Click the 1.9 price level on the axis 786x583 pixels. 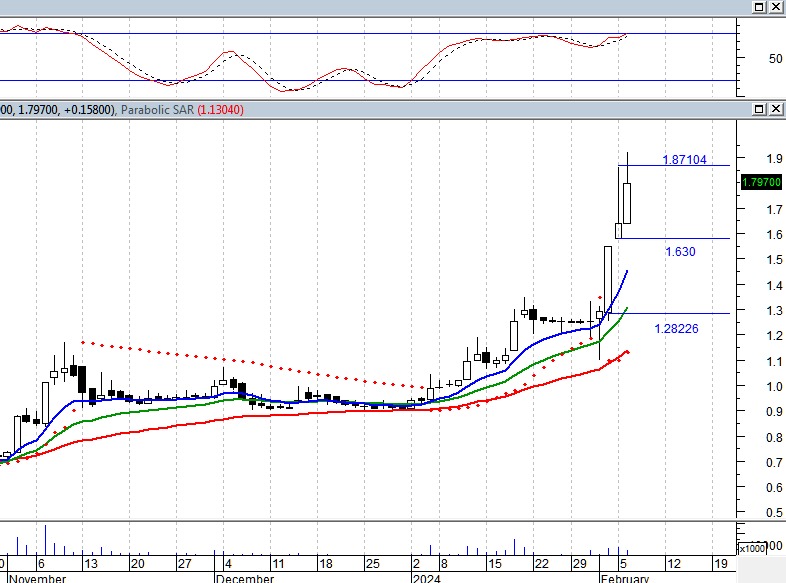point(747,159)
